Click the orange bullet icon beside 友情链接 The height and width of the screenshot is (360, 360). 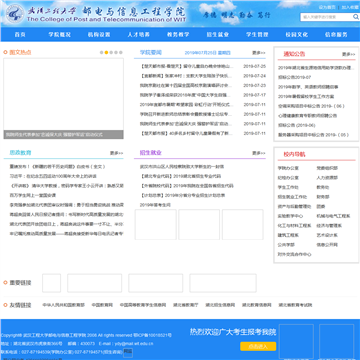click(x=5, y=305)
